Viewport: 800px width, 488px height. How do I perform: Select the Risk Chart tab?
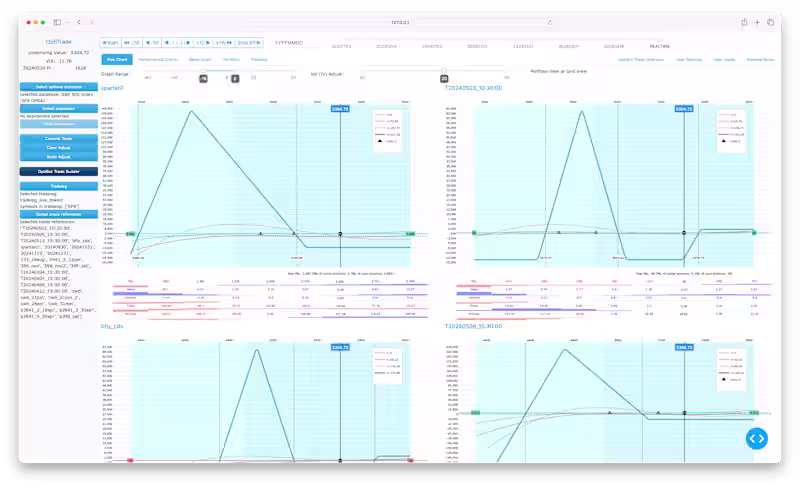117,60
